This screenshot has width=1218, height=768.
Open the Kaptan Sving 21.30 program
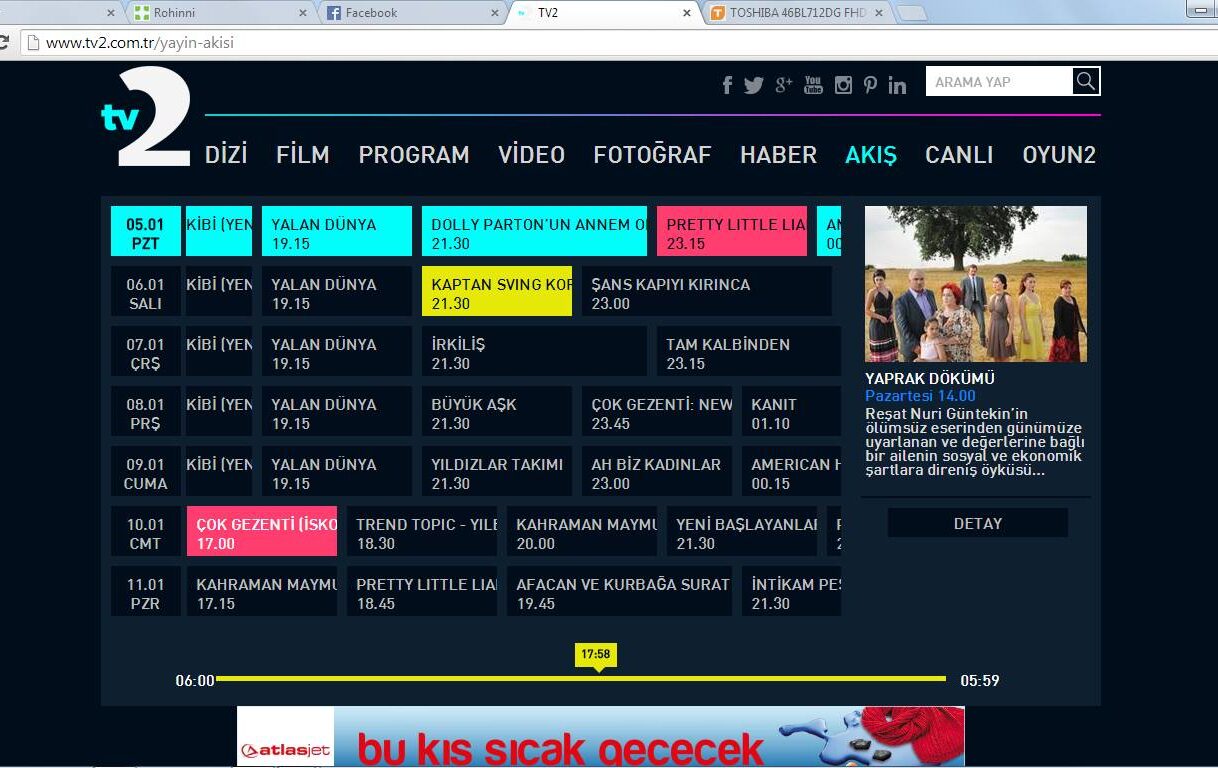click(x=496, y=292)
